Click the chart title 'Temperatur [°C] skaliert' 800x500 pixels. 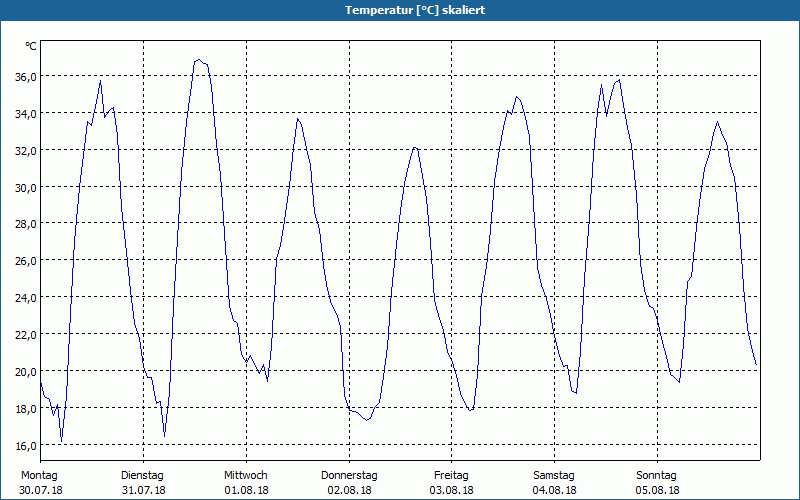[415, 10]
